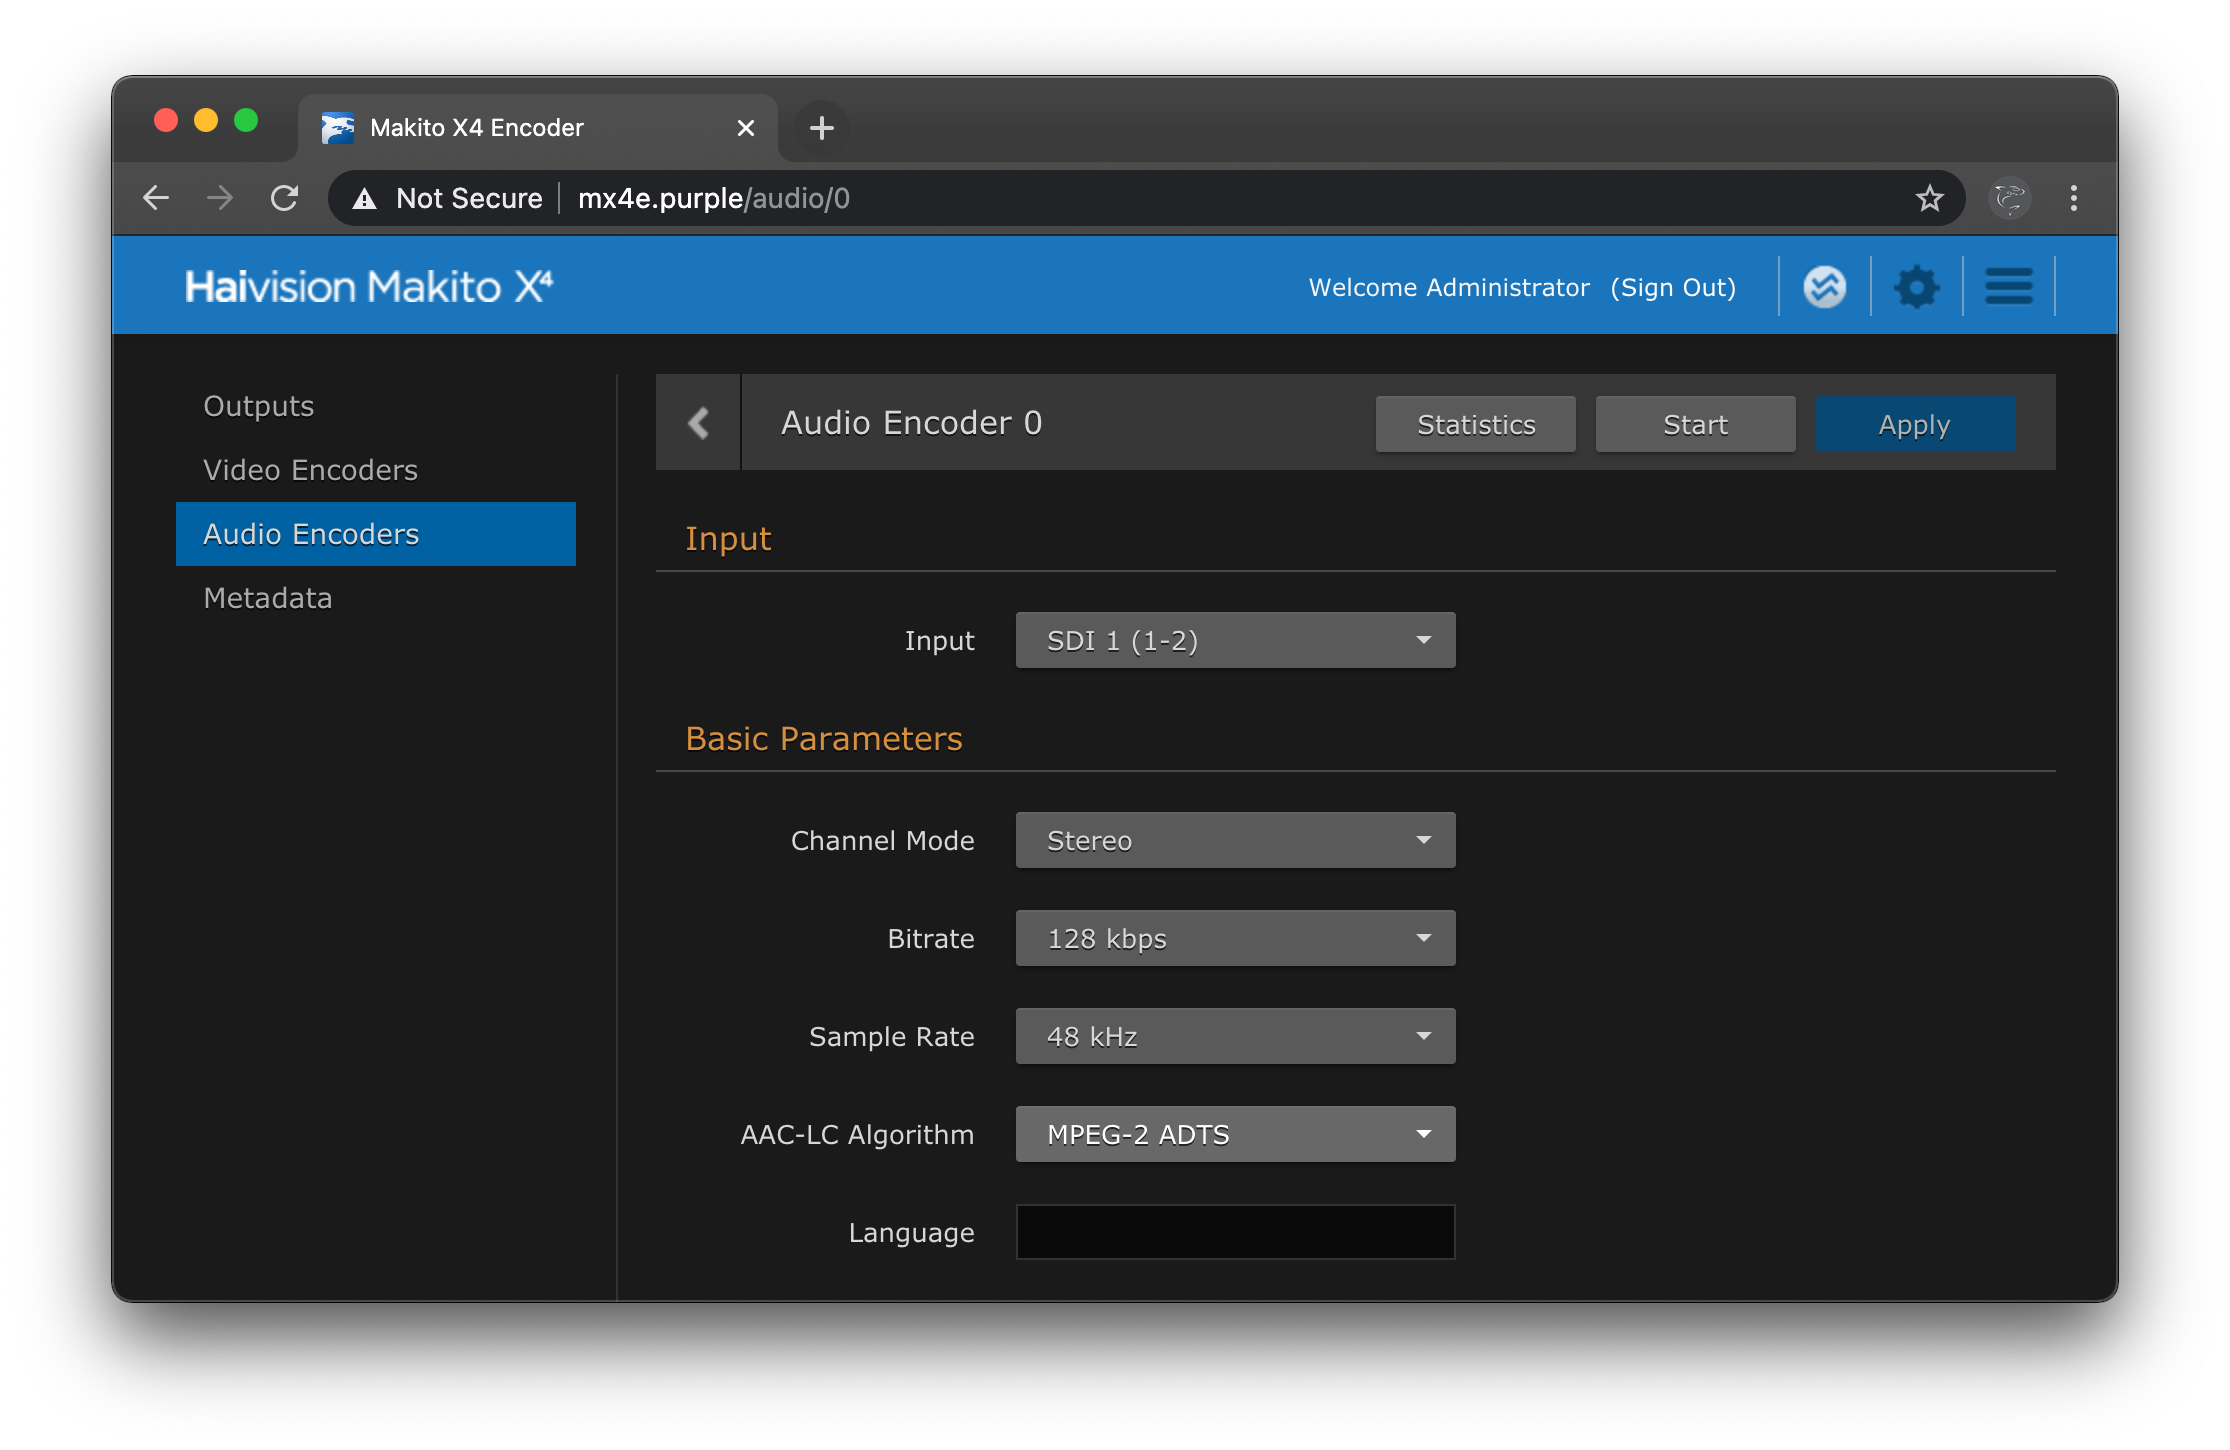Select the Makito X4 Encoder browser tab
The width and height of the screenshot is (2230, 1450).
pyautogui.click(x=538, y=128)
